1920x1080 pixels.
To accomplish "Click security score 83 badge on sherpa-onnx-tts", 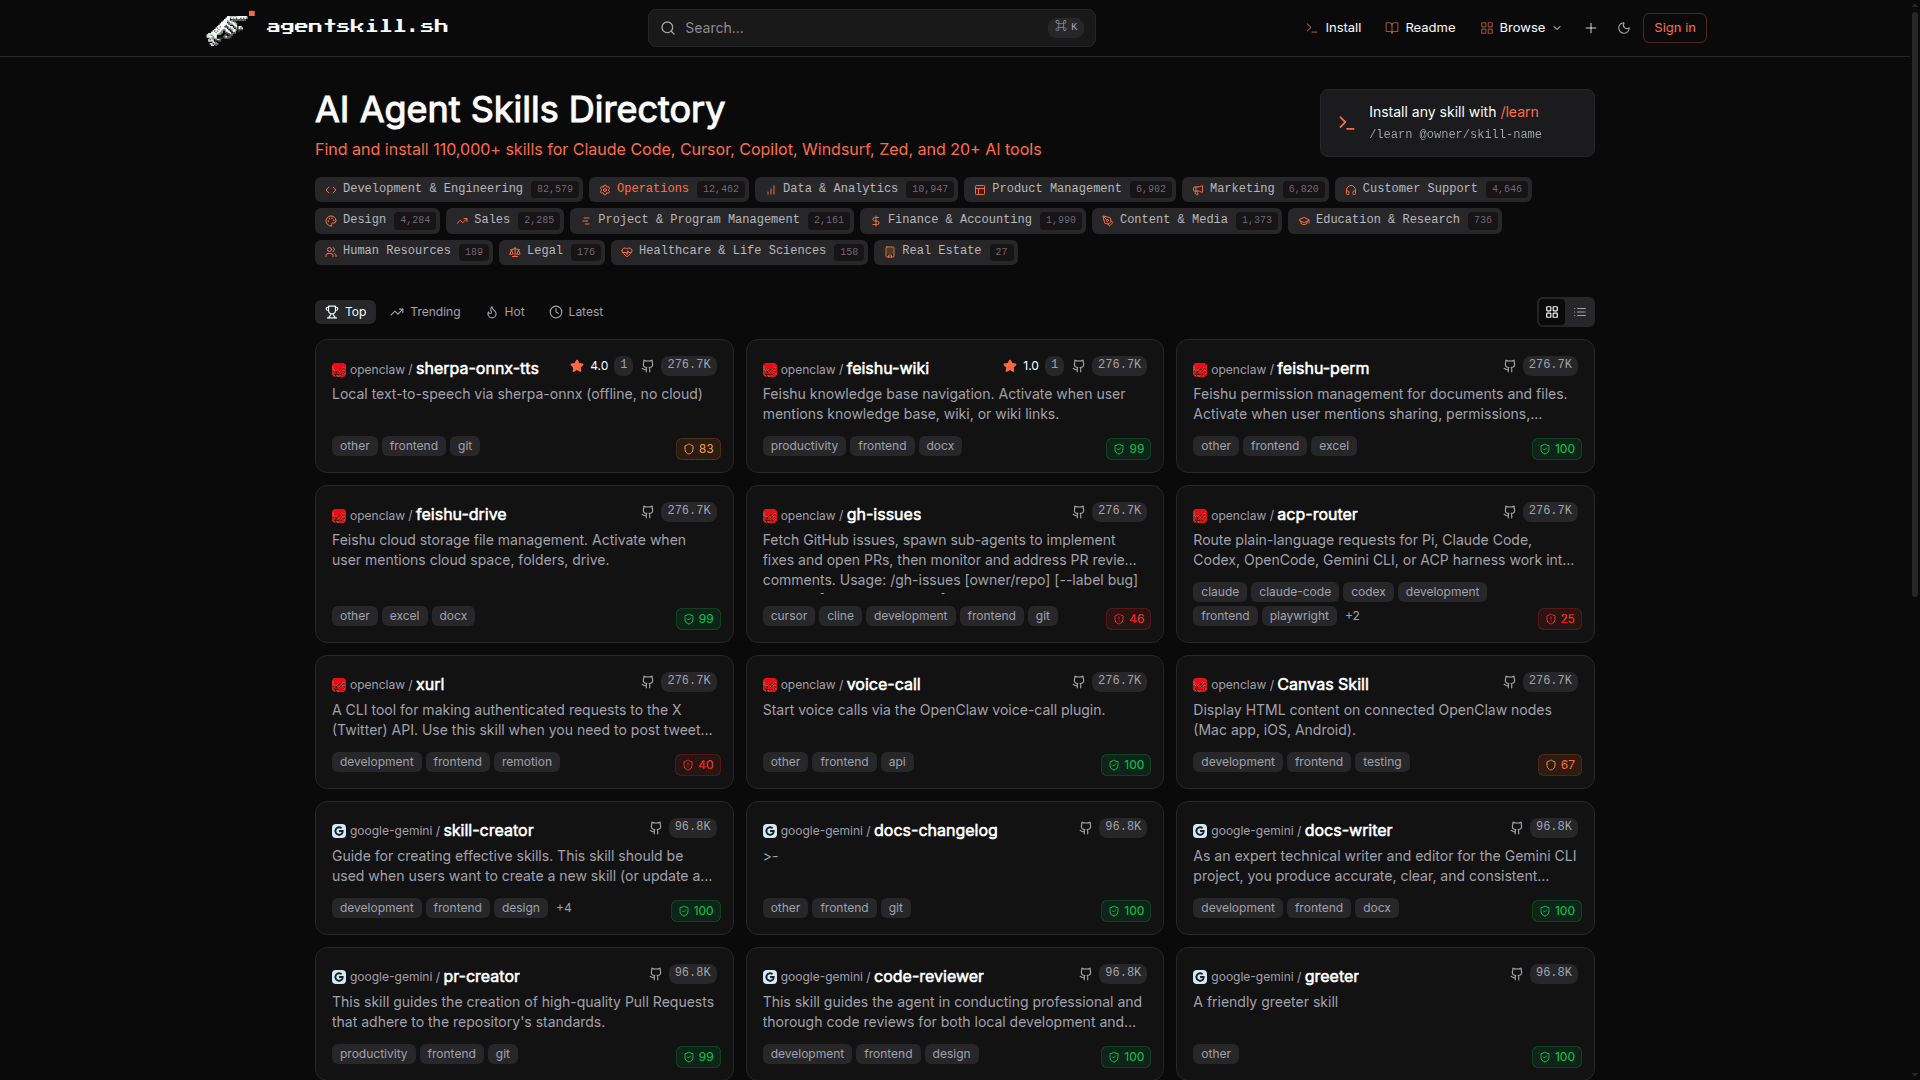I will click(698, 449).
